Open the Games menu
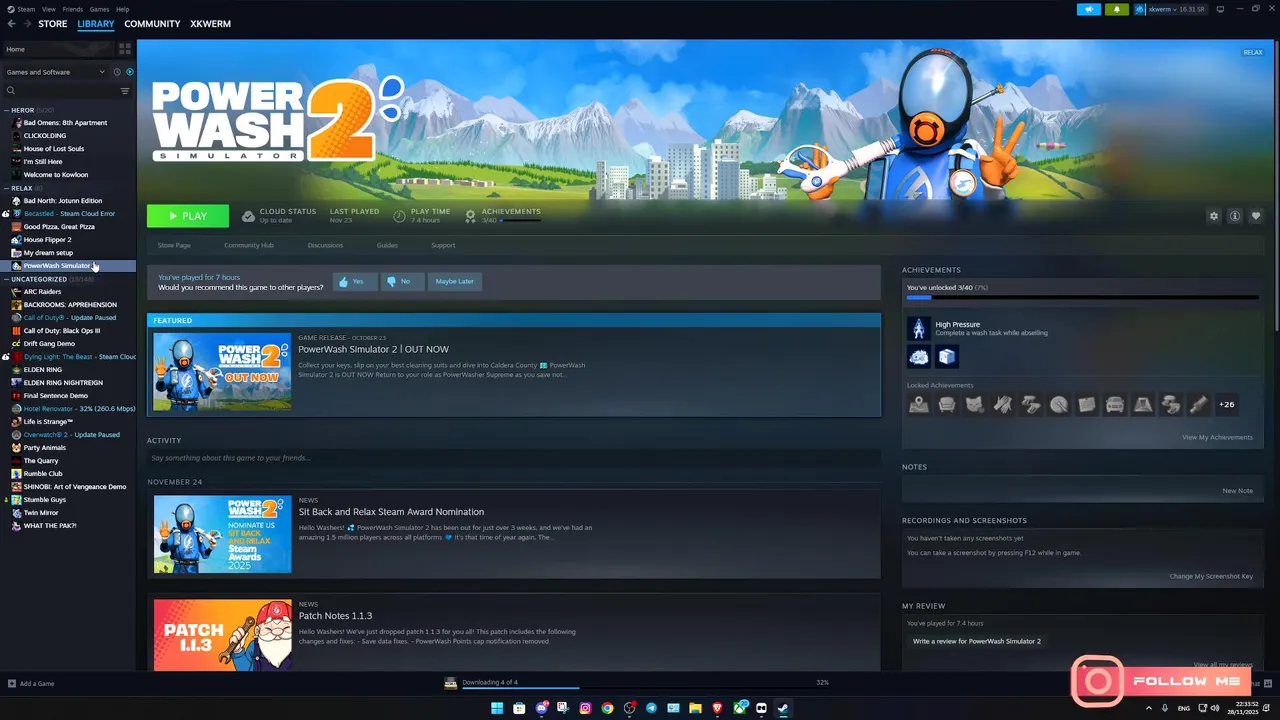The height and width of the screenshot is (720, 1280). point(99,9)
